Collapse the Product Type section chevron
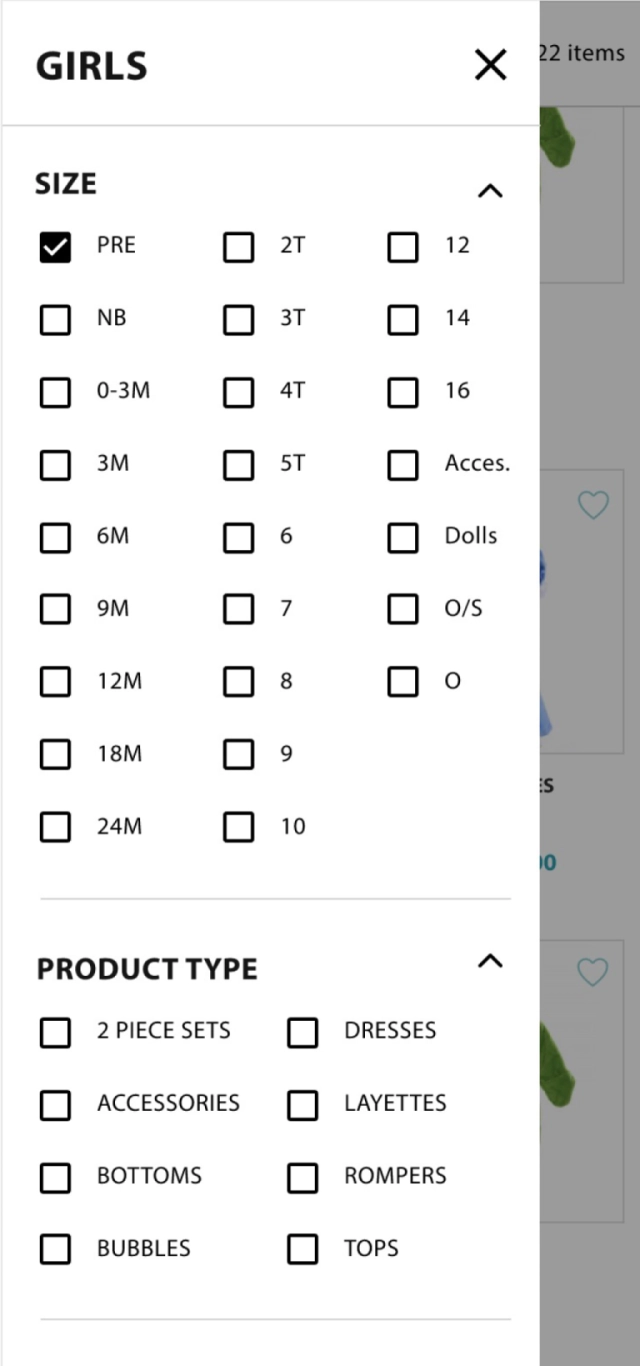Screen dimensions: 640x1366 coord(490,962)
